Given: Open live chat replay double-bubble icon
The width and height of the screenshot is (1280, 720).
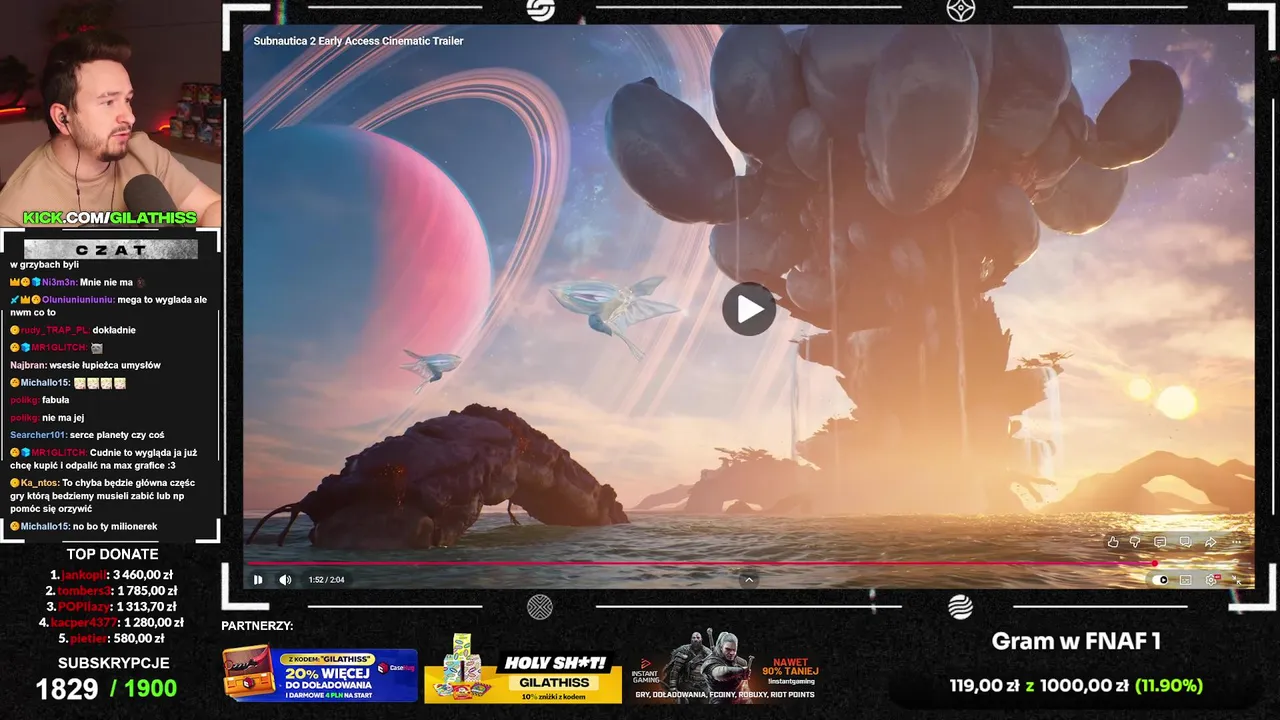Looking at the screenshot, I should 1185,542.
